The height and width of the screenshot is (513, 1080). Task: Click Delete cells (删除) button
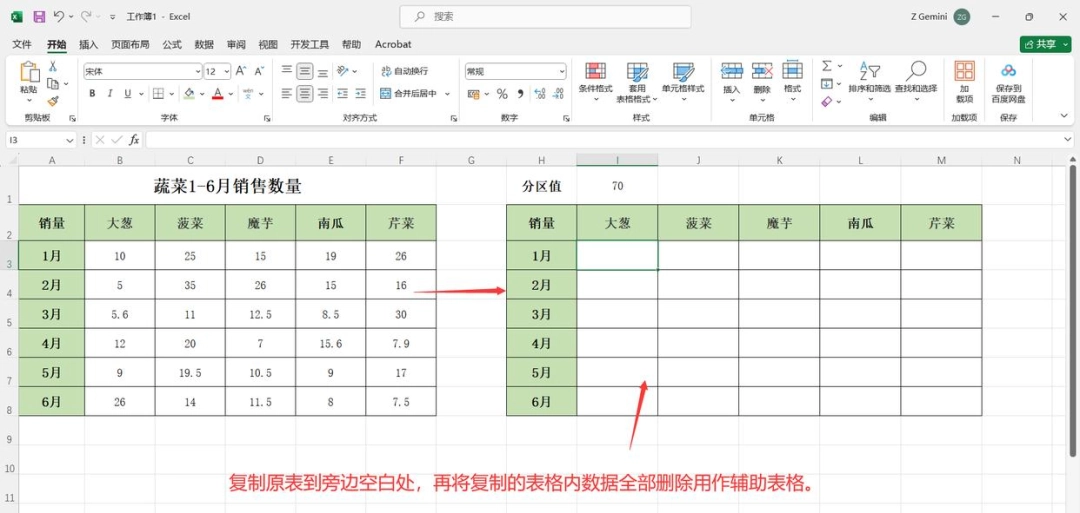(x=762, y=81)
